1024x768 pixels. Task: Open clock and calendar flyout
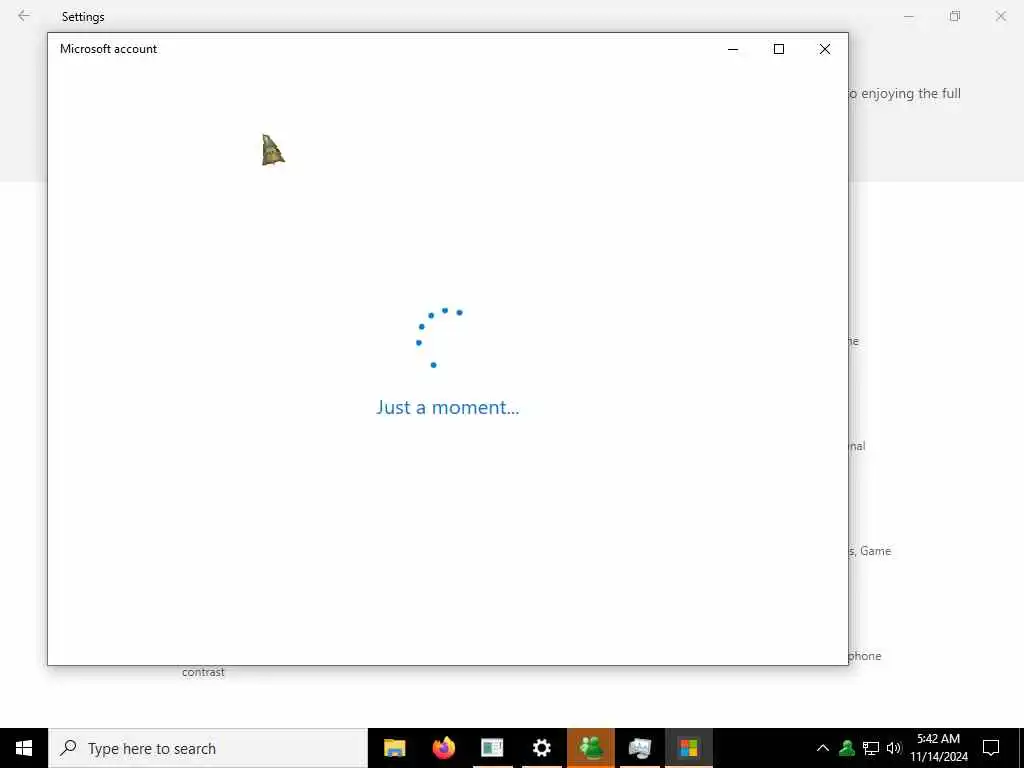(939, 748)
